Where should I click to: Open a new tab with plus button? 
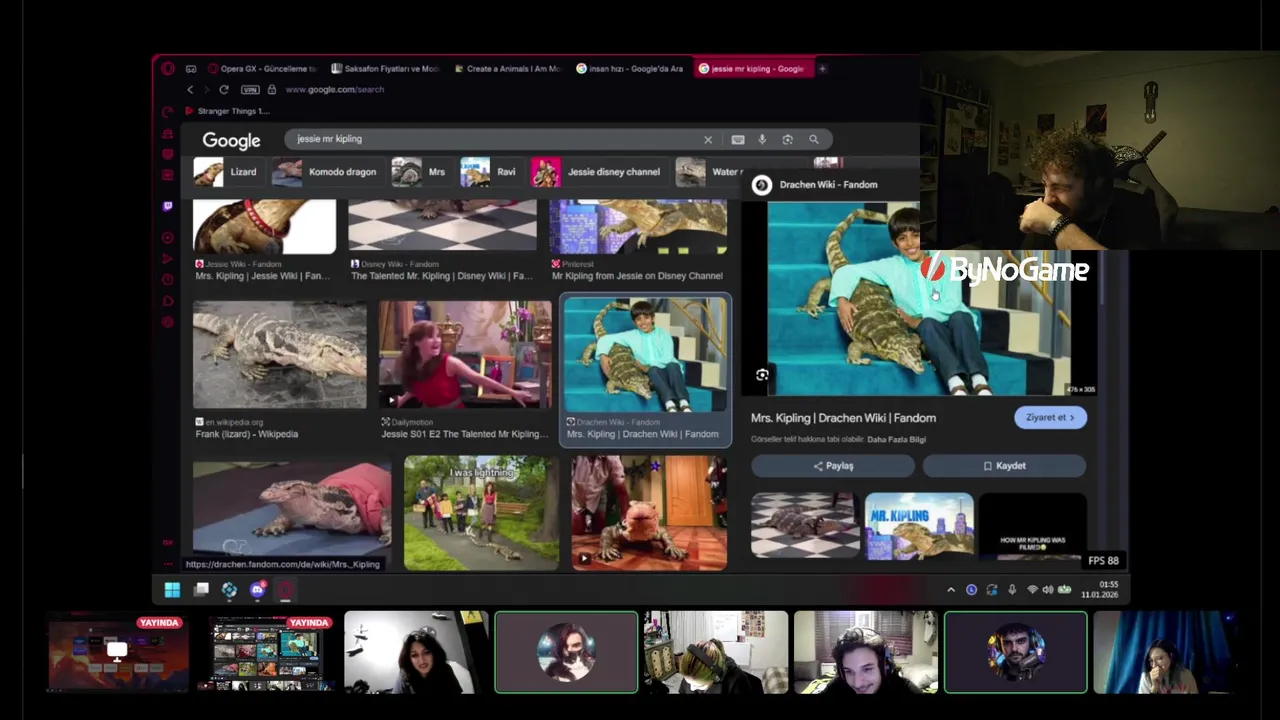point(822,69)
